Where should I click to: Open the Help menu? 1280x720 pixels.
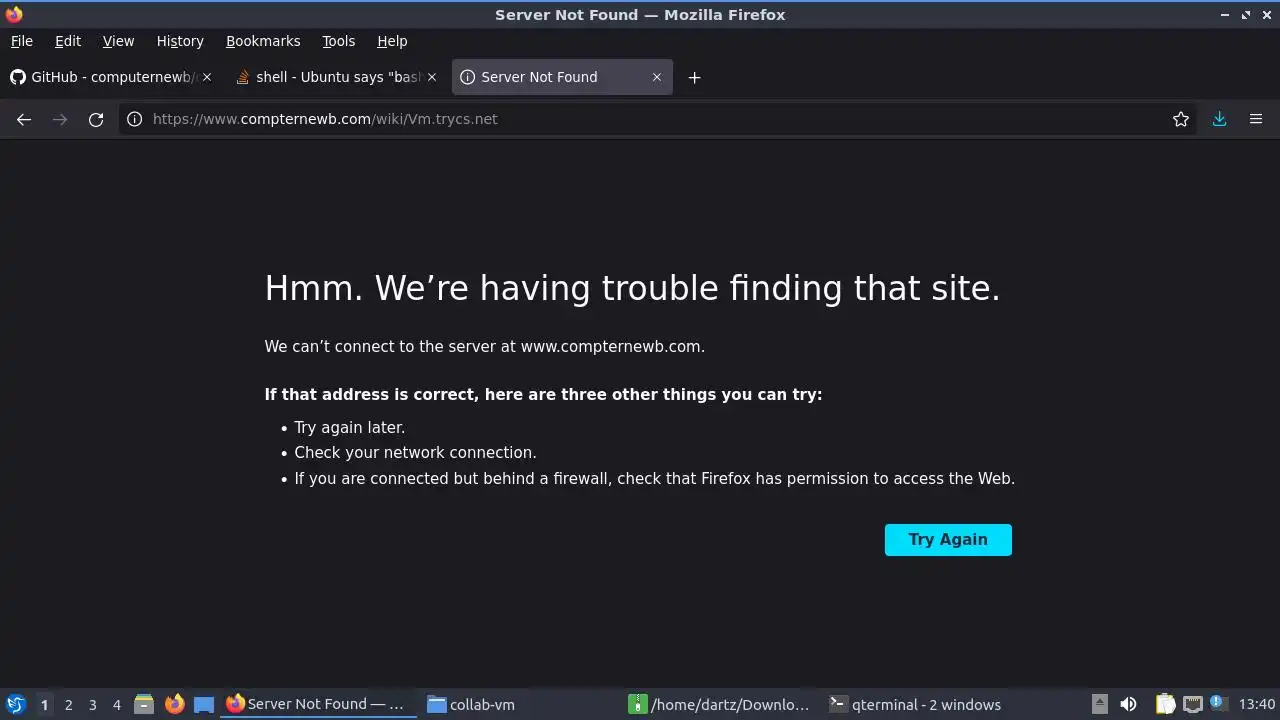tap(392, 41)
